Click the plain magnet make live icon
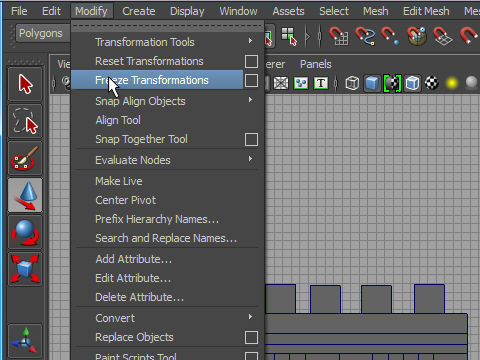Screen dimensions: 480x360 [469, 36]
